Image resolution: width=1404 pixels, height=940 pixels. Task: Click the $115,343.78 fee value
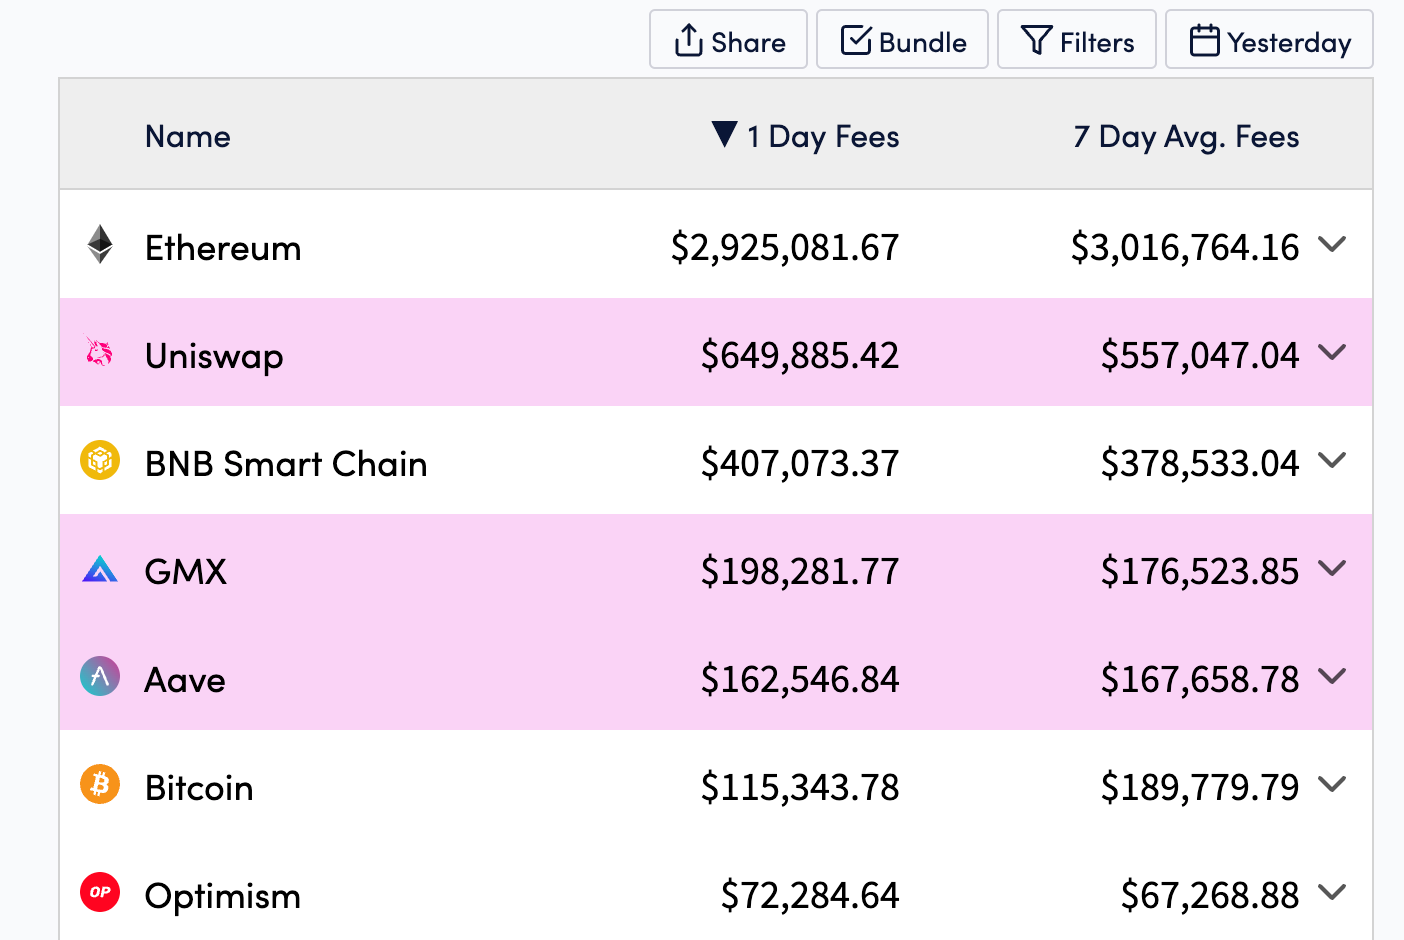click(800, 787)
